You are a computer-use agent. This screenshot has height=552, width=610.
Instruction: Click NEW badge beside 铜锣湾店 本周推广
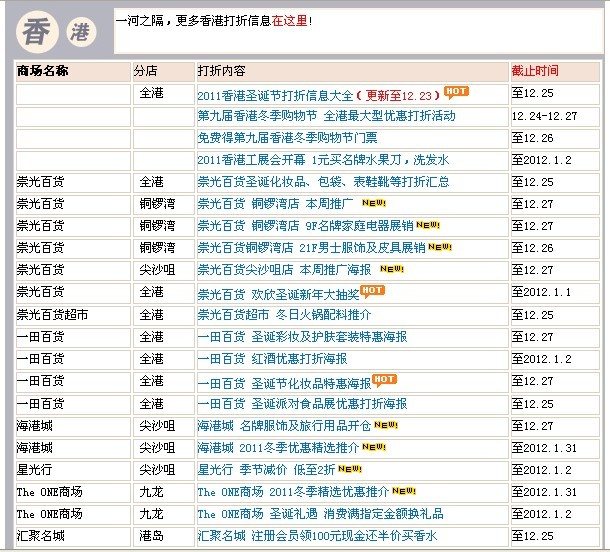(374, 203)
